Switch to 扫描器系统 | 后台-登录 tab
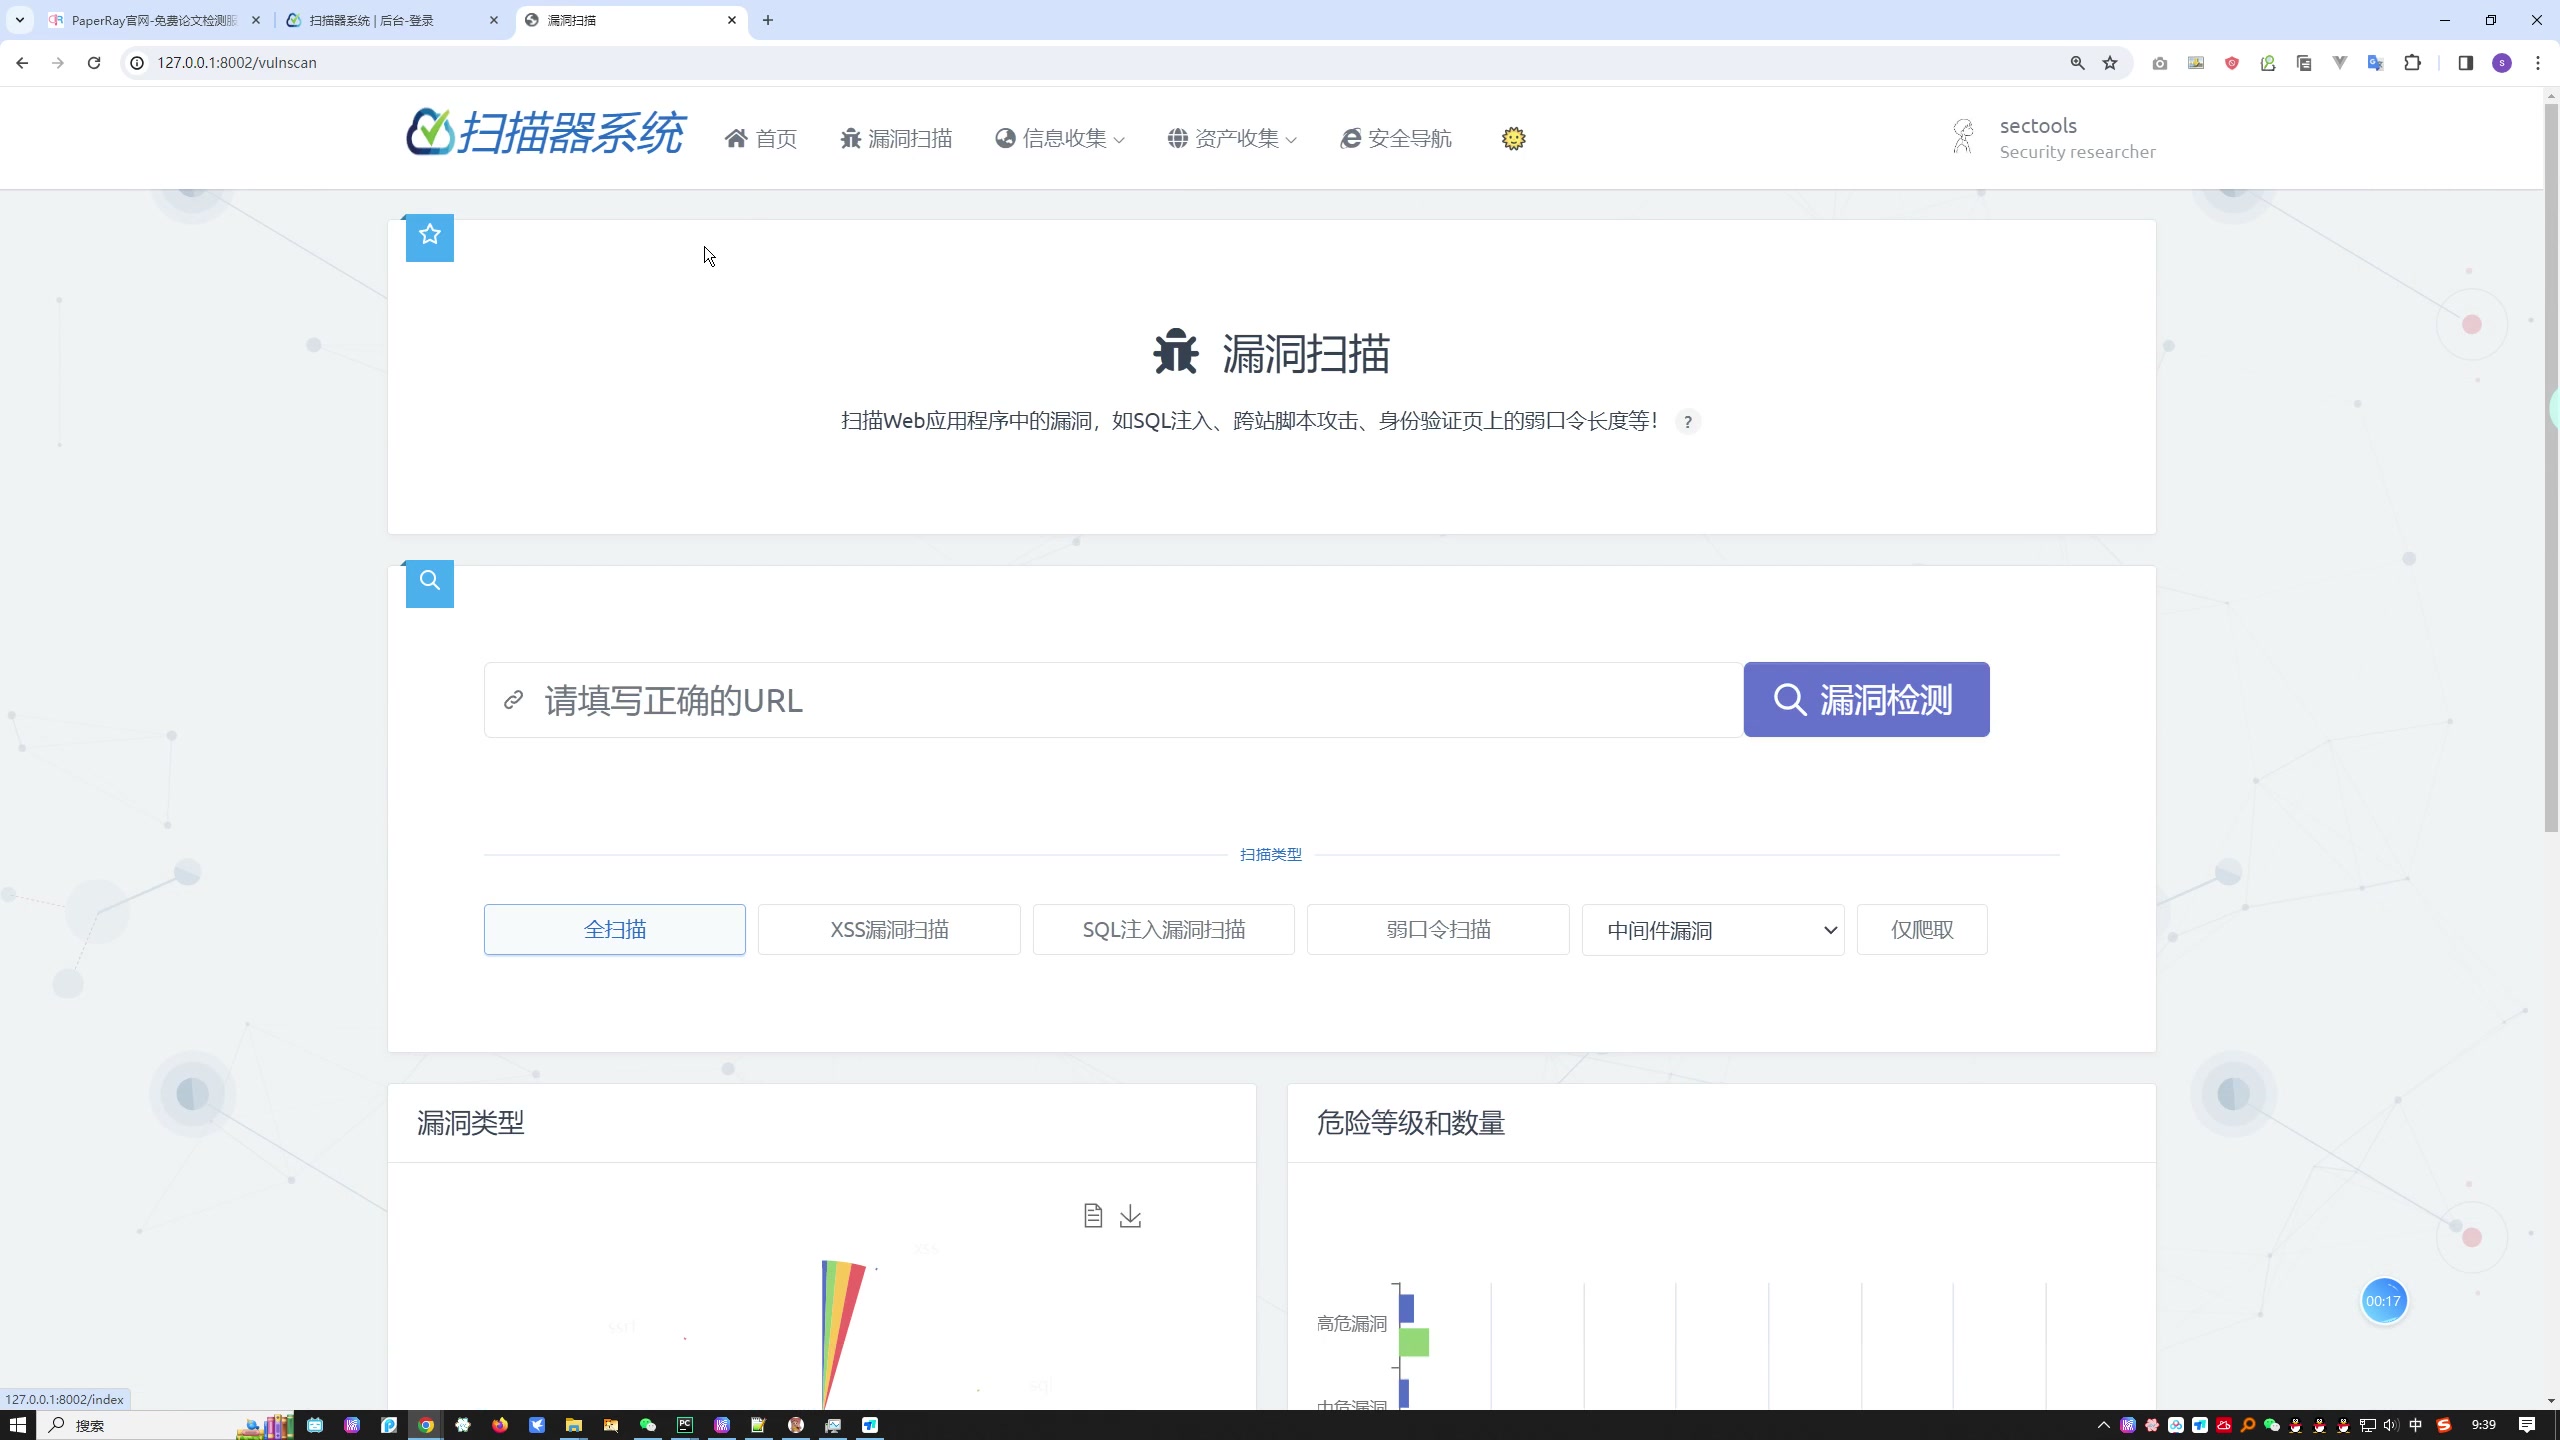Screen dimensions: 2560x1440 [x=392, y=20]
